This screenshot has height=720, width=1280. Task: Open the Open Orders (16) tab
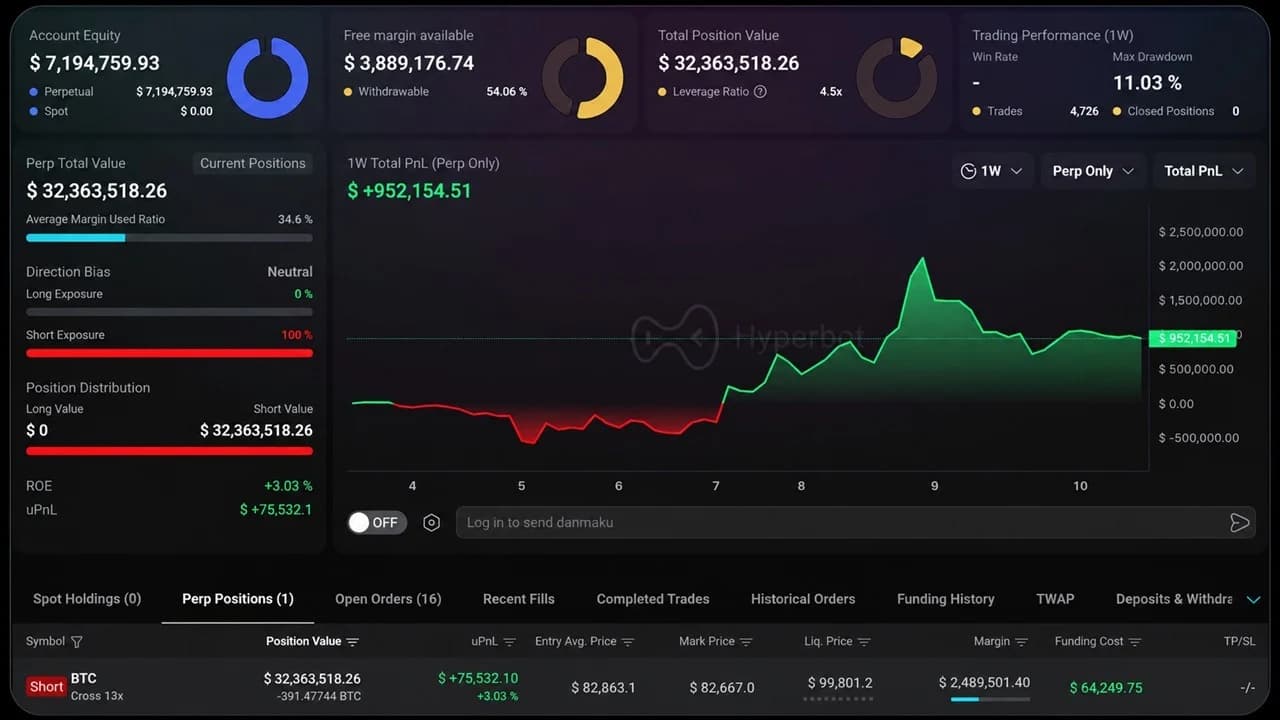tap(388, 599)
